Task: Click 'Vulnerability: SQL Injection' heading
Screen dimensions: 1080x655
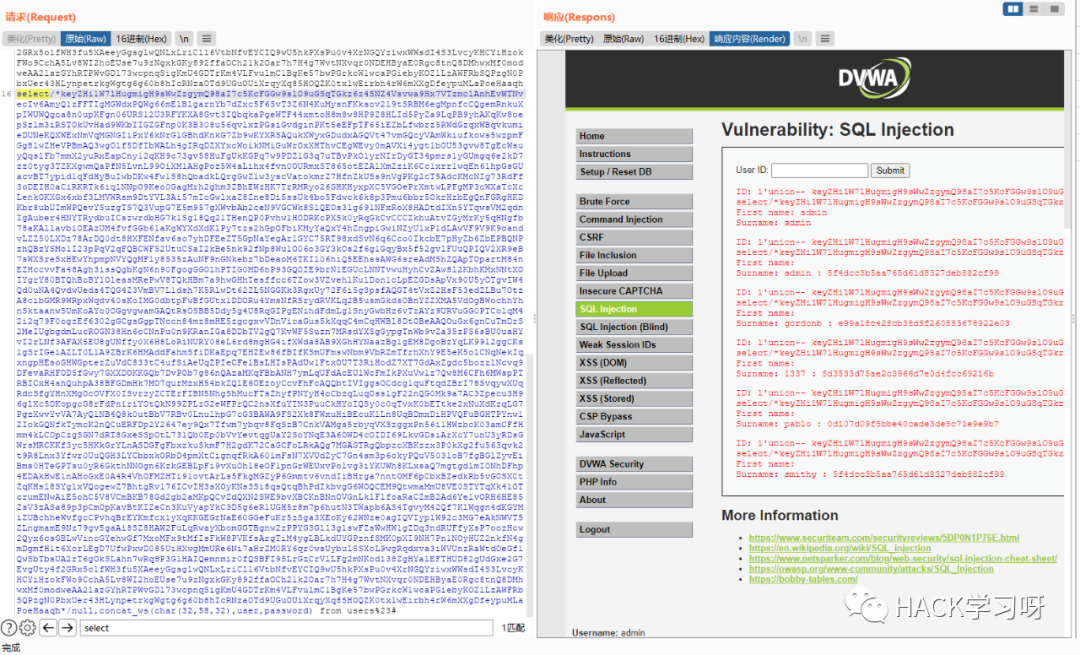Action: click(838, 129)
